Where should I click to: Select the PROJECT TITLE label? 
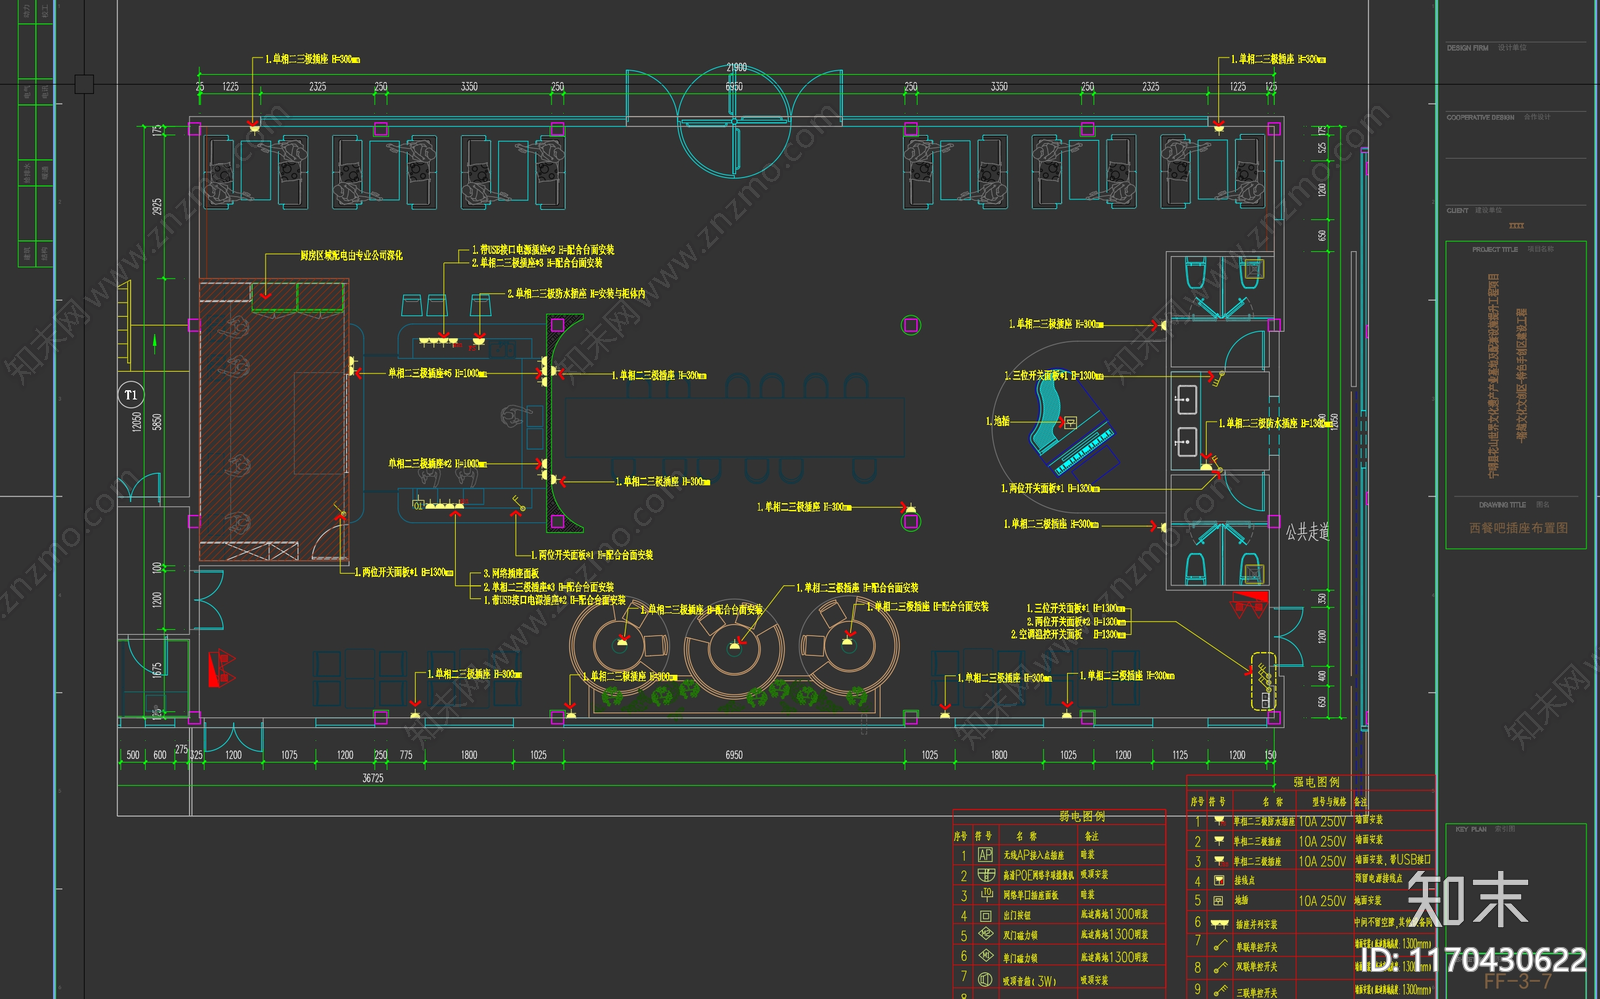click(x=1495, y=249)
